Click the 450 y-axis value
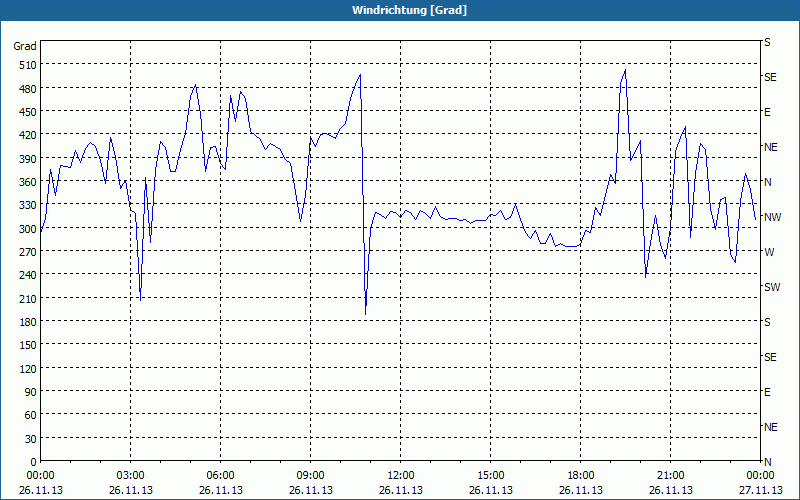Image resolution: width=800 pixels, height=500 pixels. 29,112
